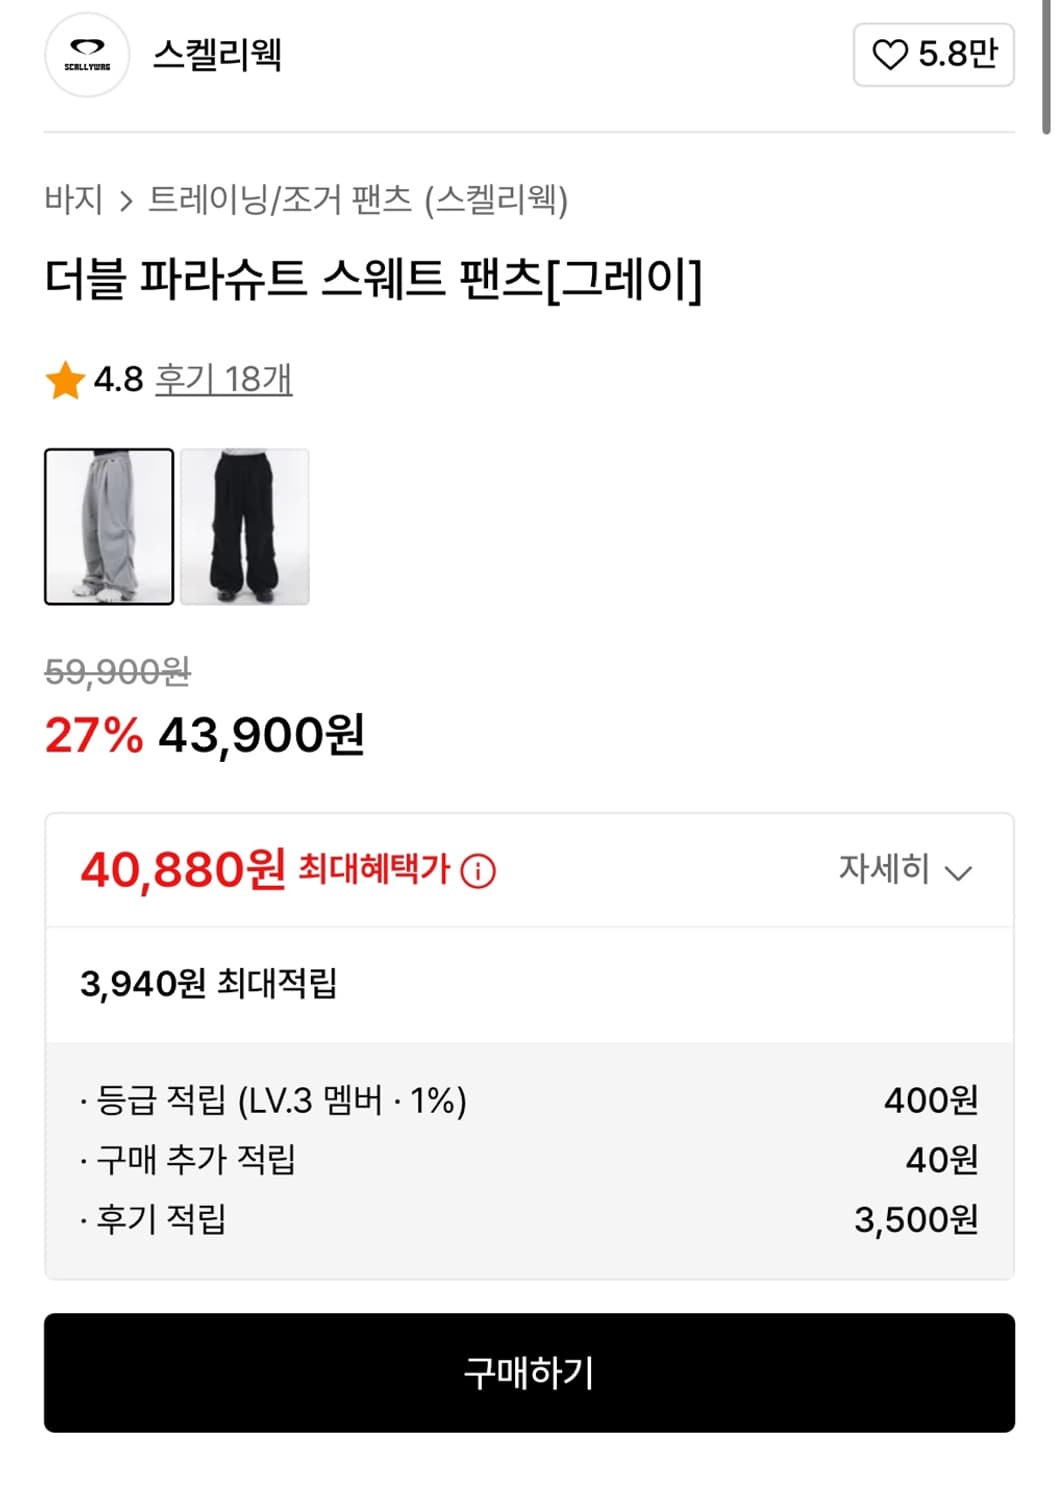1058x1500 pixels.
Task: Click the breadcrumb arrow after 바지
Action: point(126,202)
